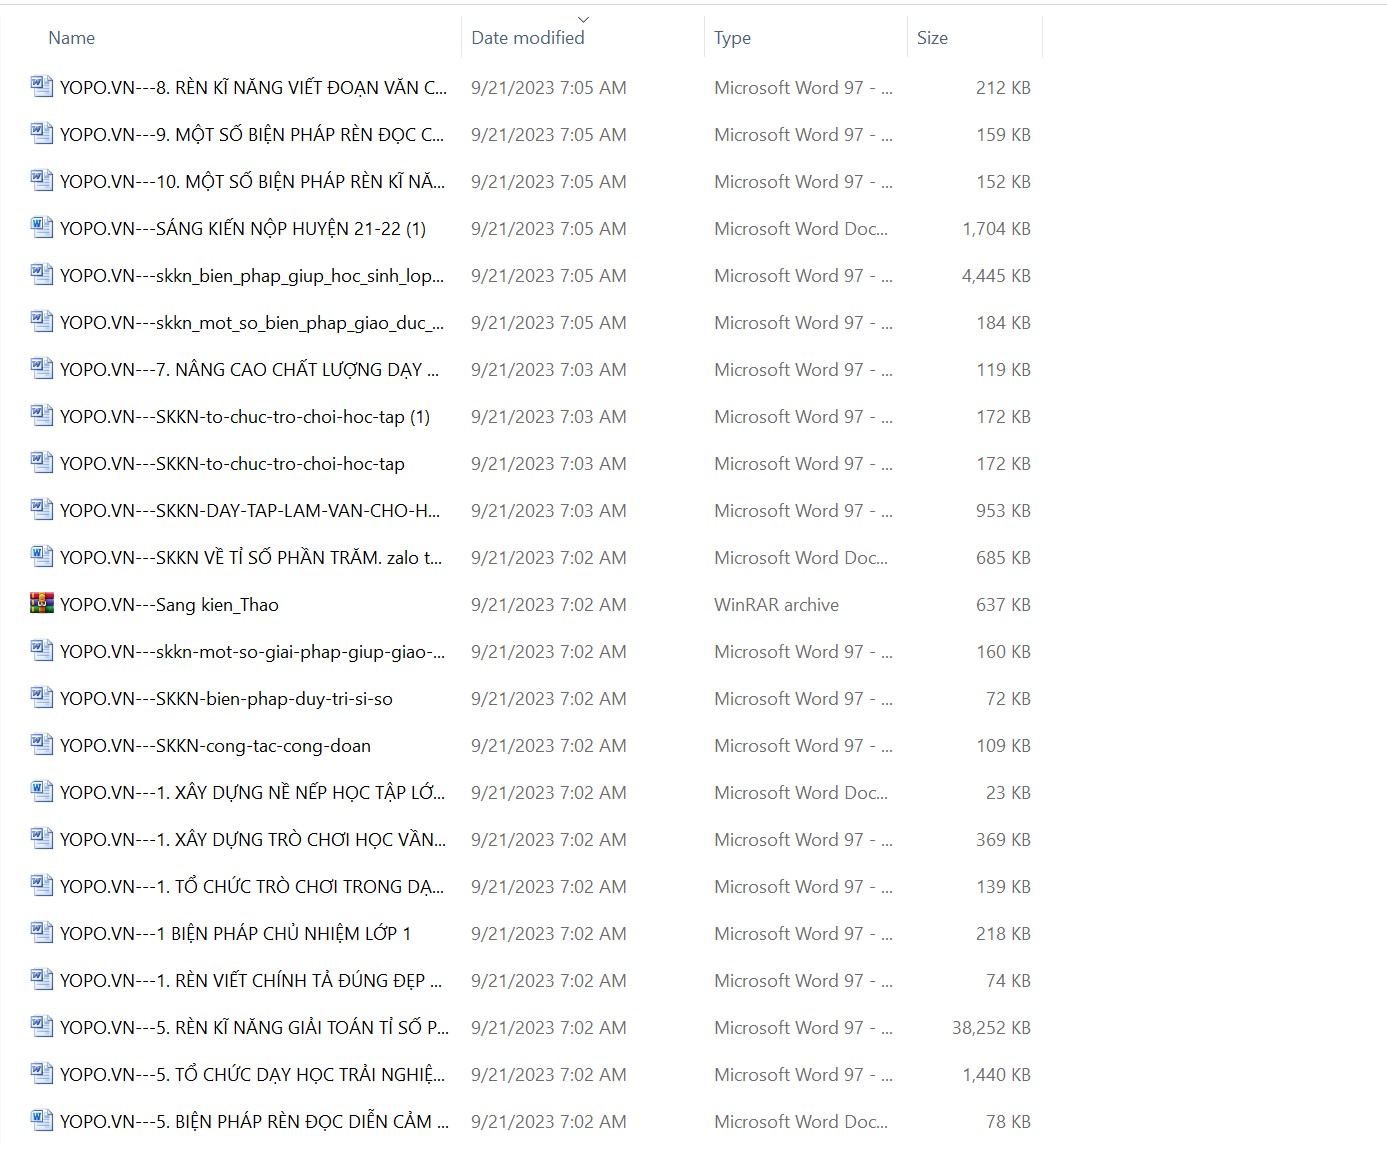Click the '4,445 KB' size value

pyautogui.click(x=996, y=276)
